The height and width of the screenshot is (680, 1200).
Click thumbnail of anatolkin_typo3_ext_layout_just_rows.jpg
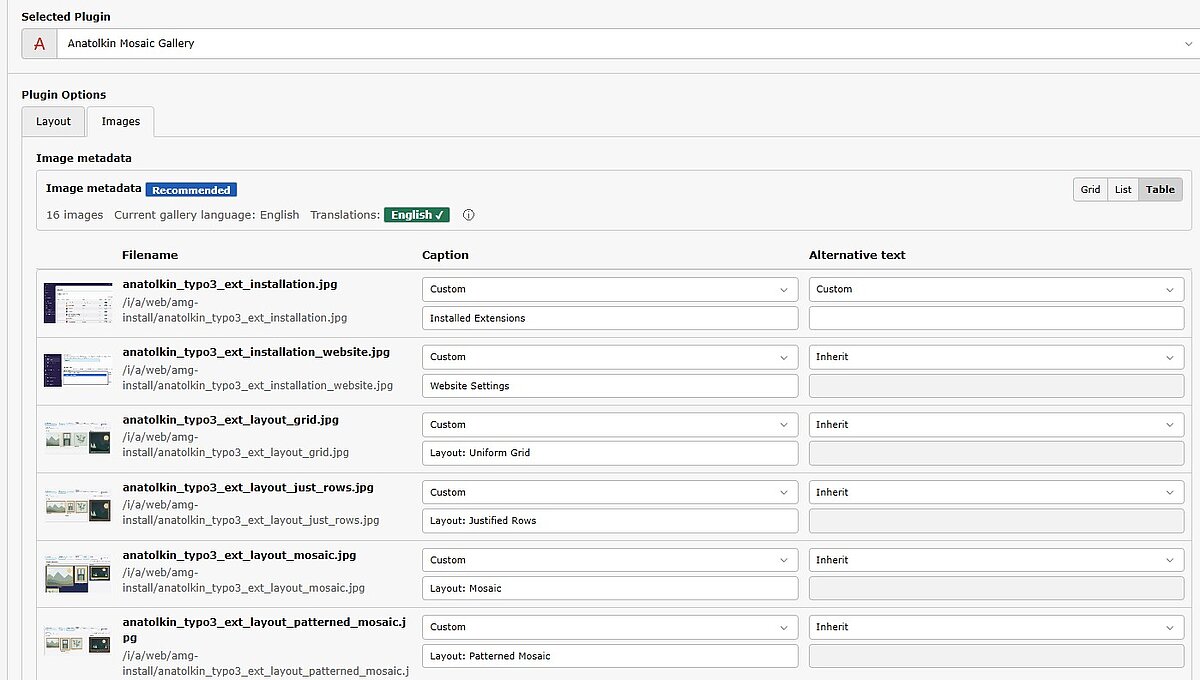pos(78,505)
